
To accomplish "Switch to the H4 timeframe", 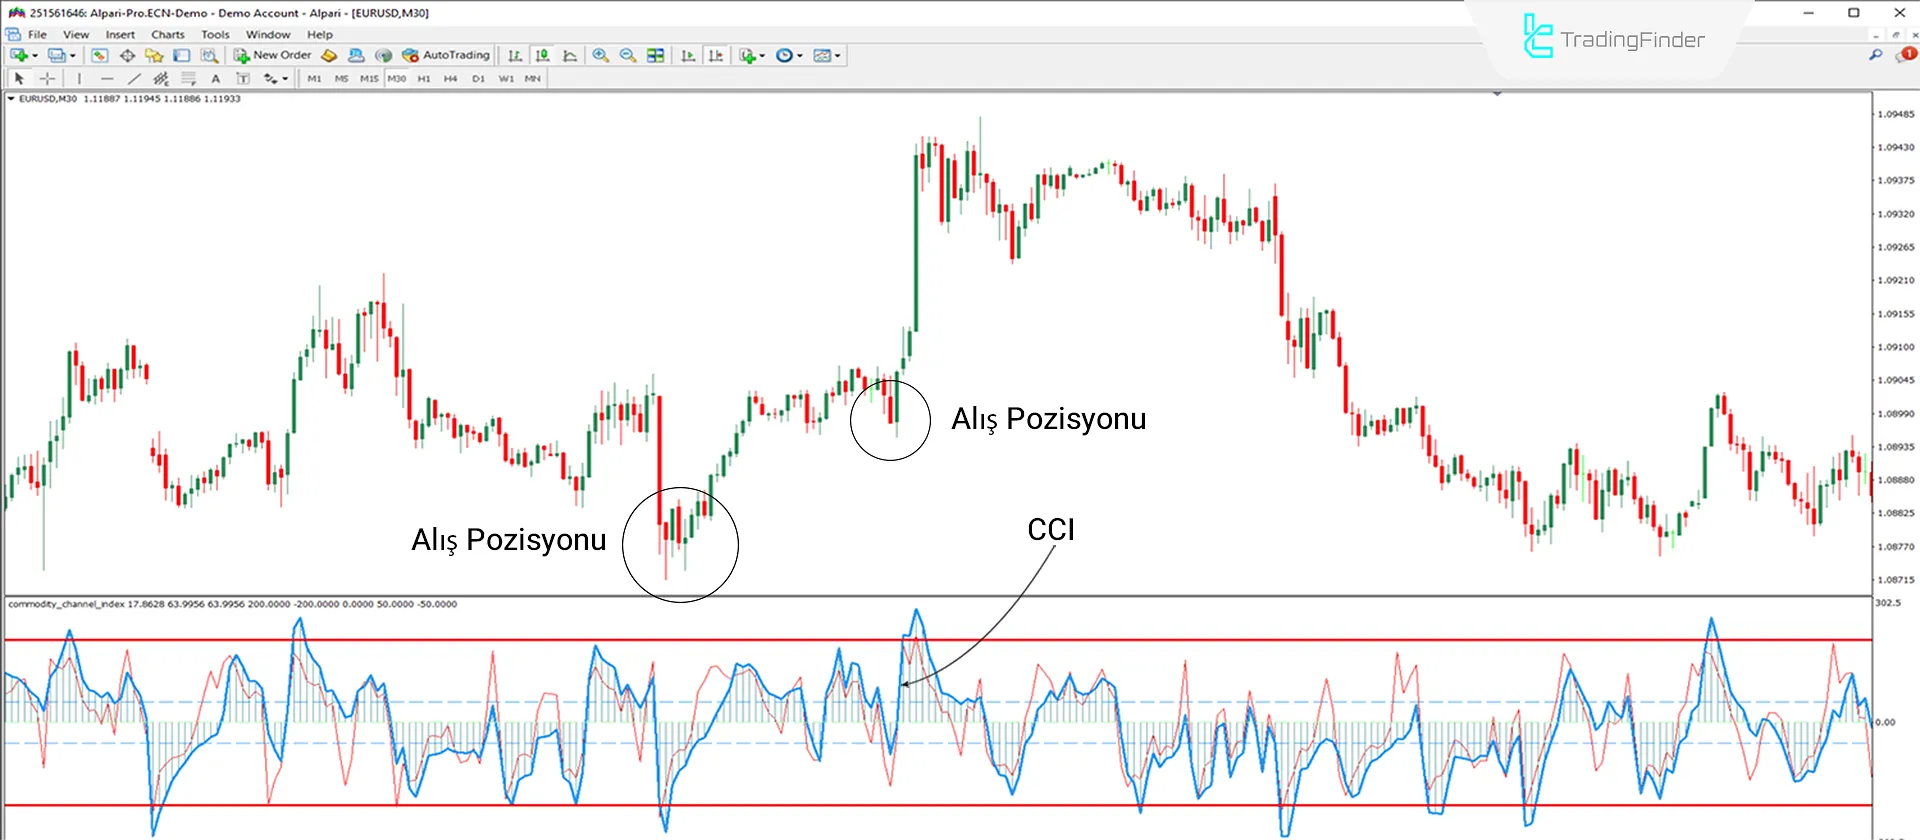I will [450, 78].
